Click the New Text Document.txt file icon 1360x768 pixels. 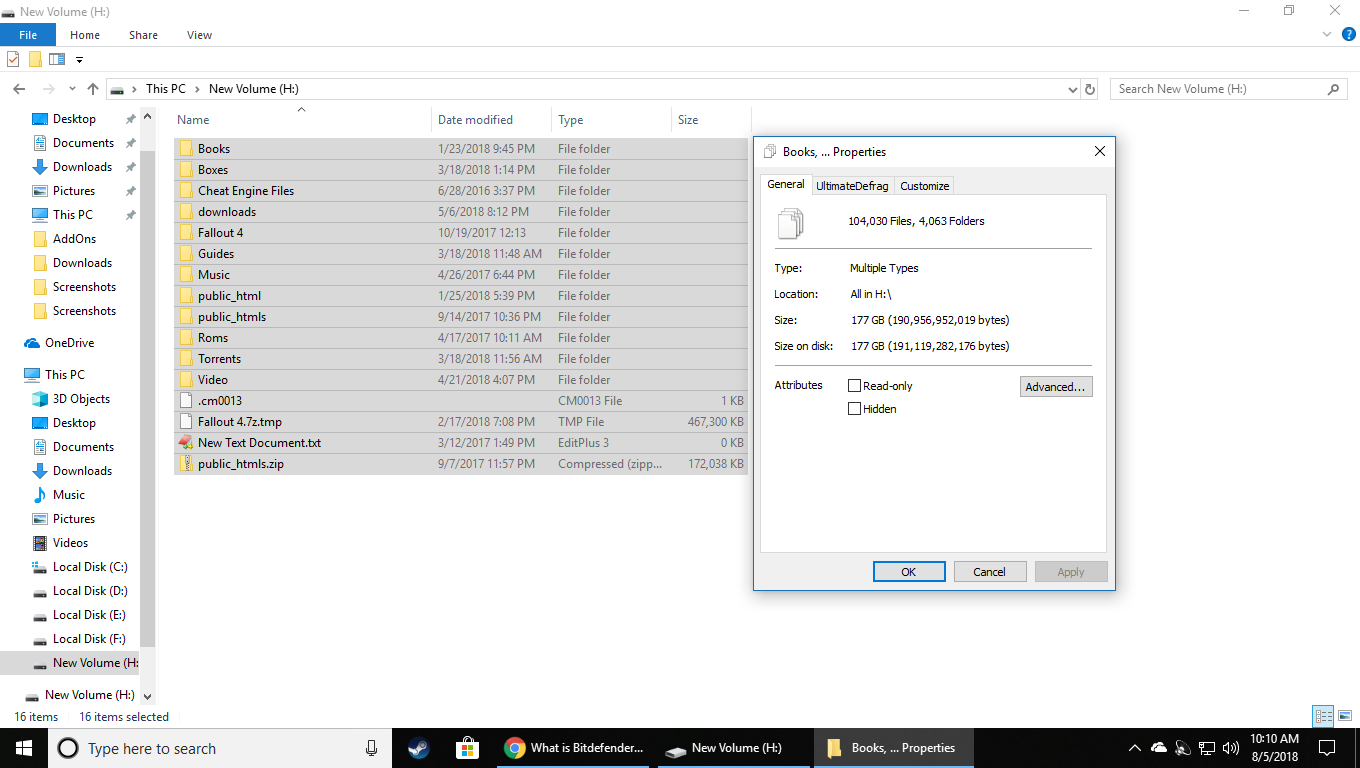186,443
